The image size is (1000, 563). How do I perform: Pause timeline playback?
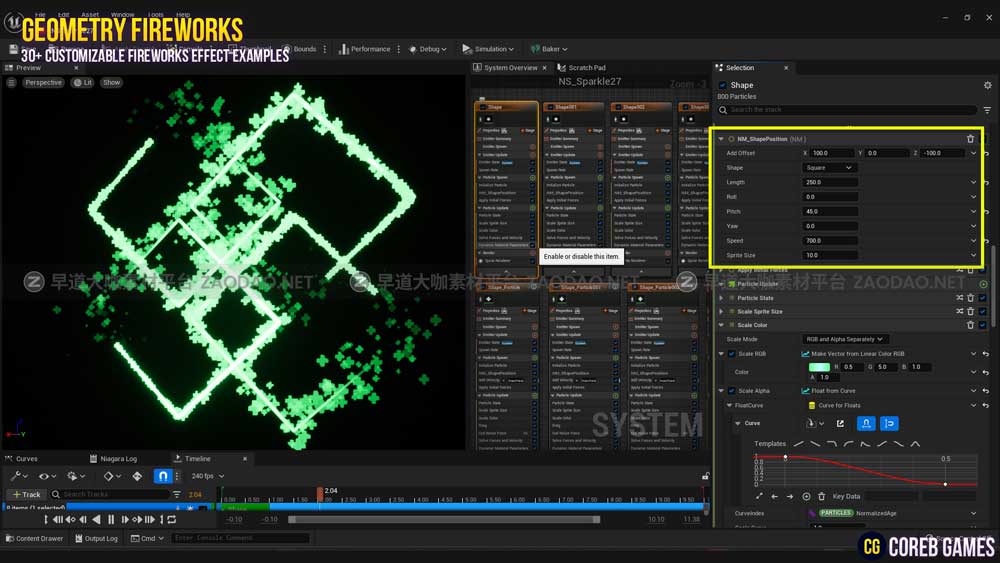click(111, 520)
